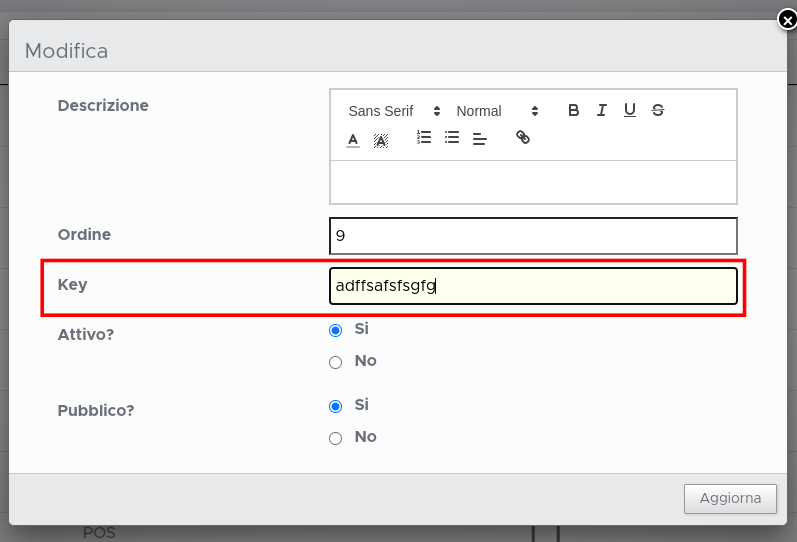Select No for Attivo

click(336, 362)
